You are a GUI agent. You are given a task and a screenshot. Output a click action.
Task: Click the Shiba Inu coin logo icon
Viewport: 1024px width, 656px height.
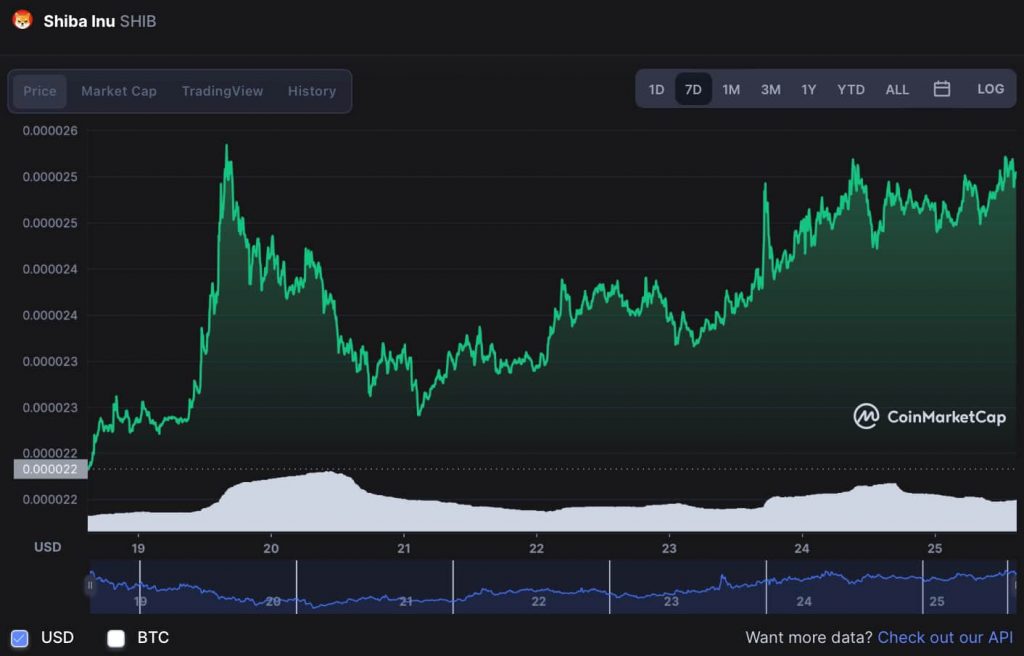[x=22, y=20]
